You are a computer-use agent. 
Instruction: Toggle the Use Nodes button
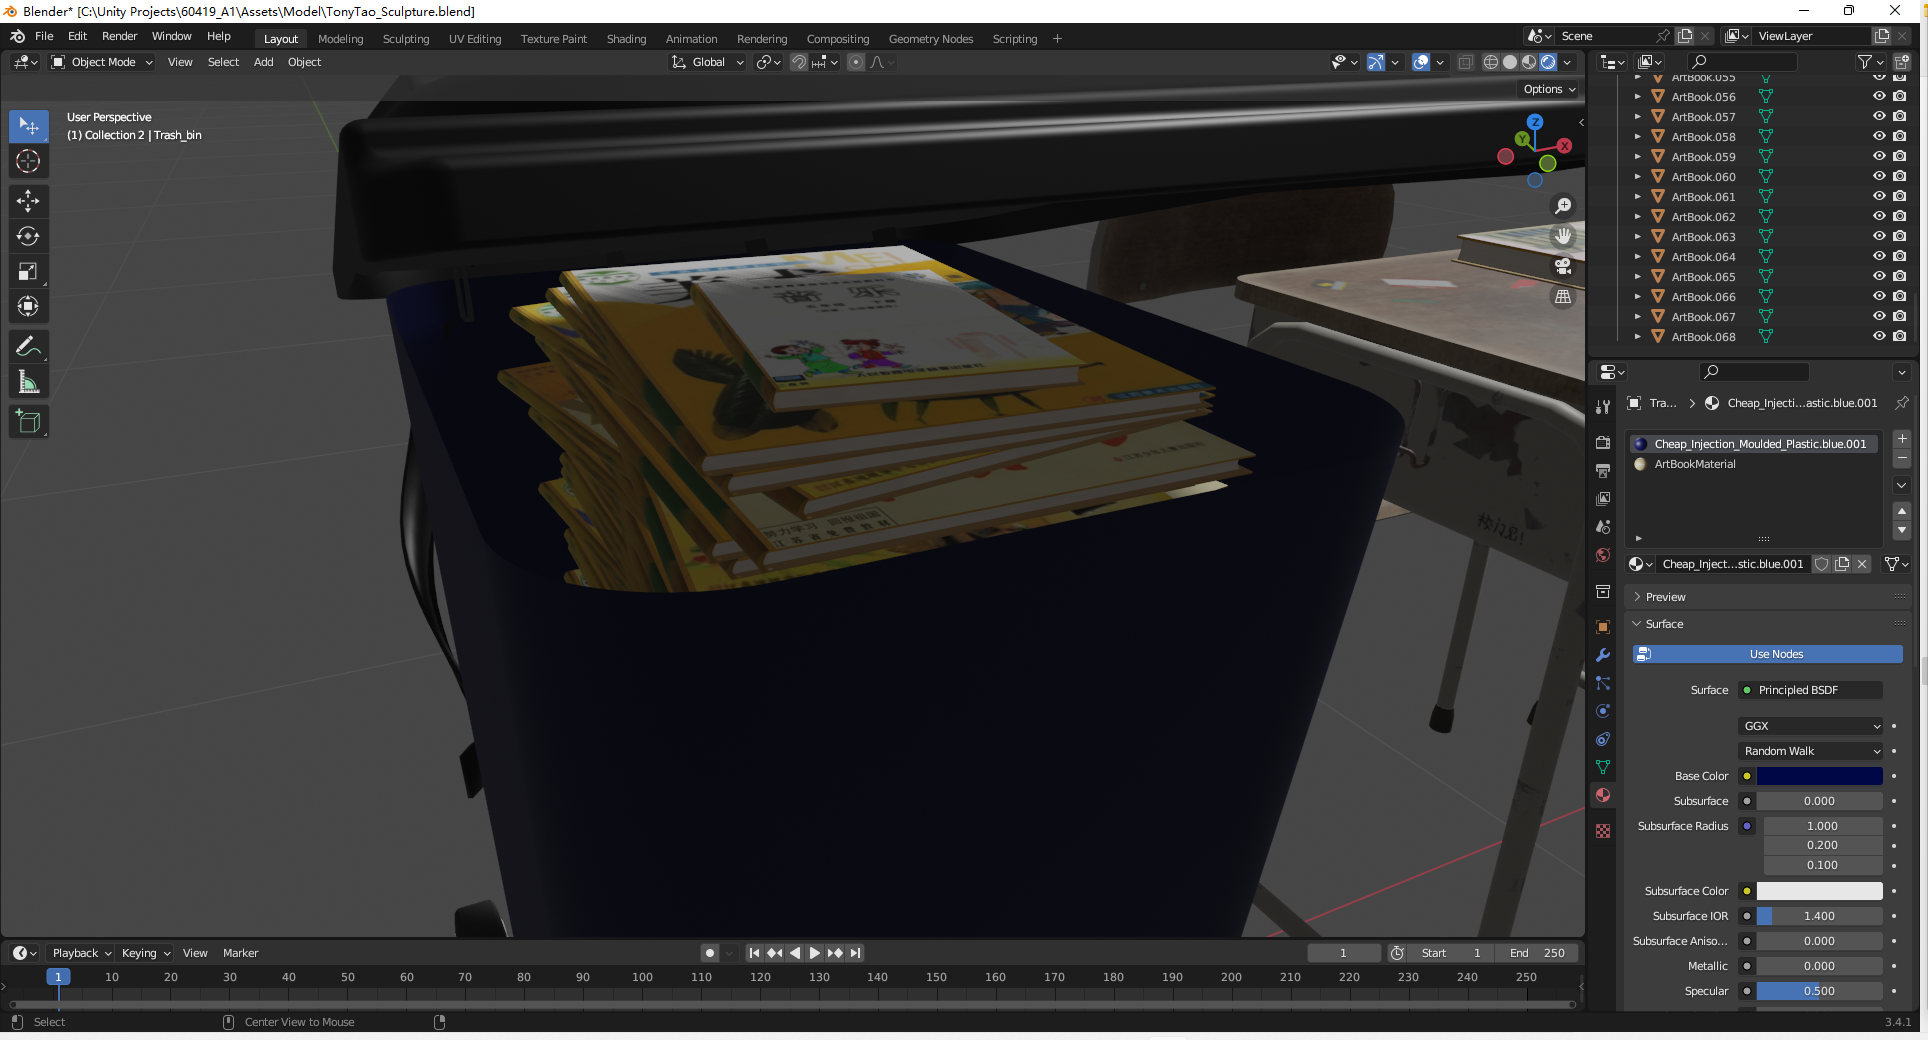1767,654
